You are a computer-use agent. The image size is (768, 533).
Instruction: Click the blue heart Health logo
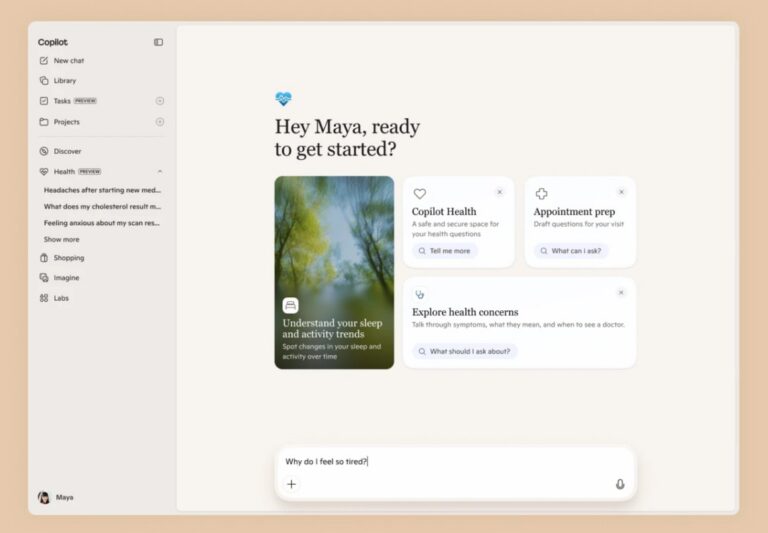point(283,98)
